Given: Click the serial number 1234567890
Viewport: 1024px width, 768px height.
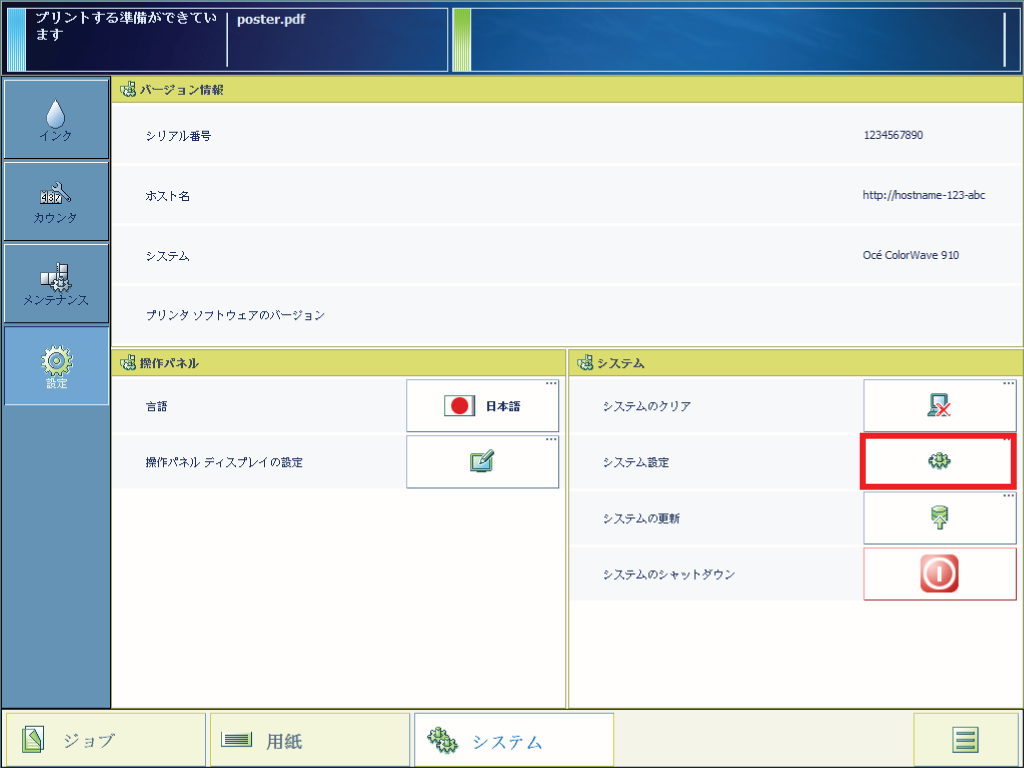Looking at the screenshot, I should (893, 135).
